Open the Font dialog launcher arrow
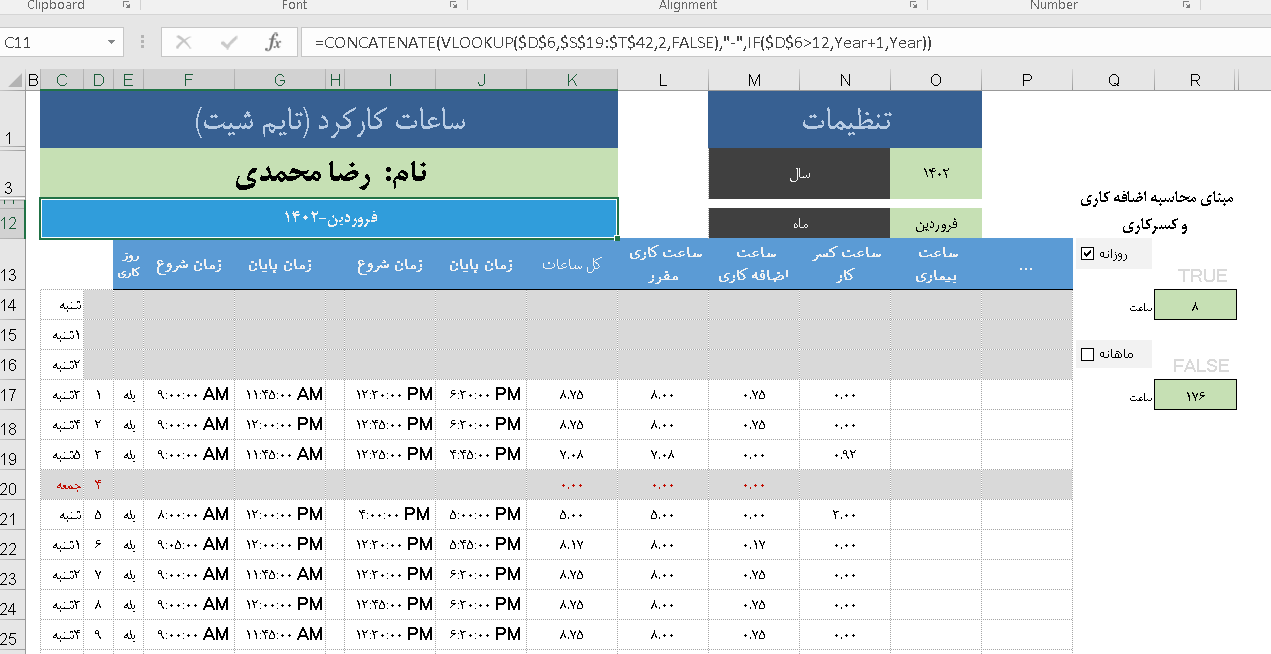Viewport: 1271px width, 654px height. [455, 5]
